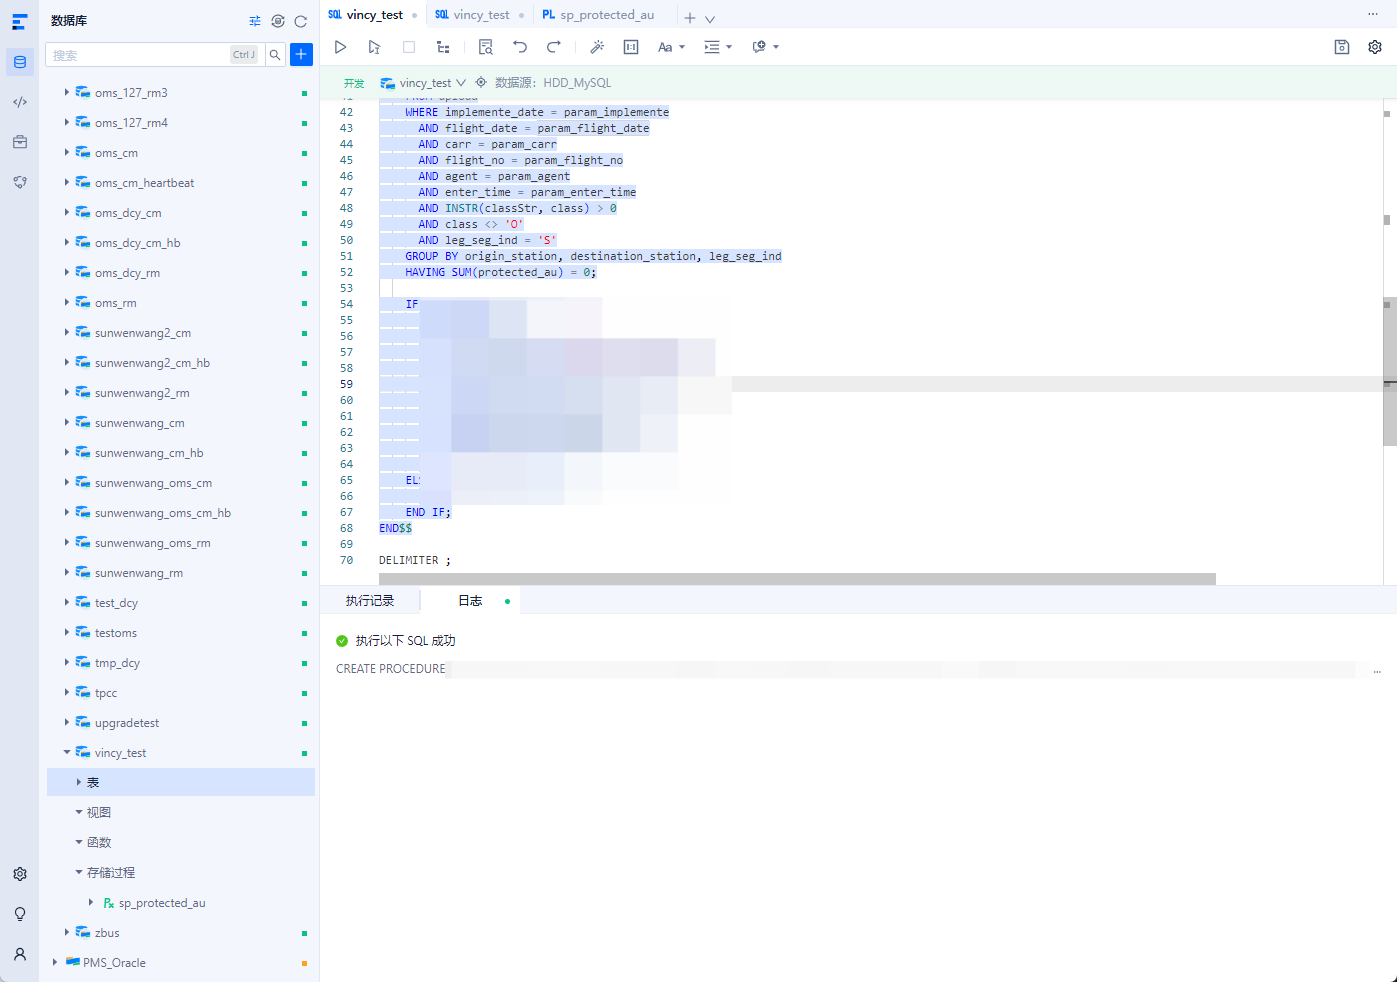Expand the oms_127_rm3 database node
This screenshot has height=982, width=1397.
click(x=67, y=92)
